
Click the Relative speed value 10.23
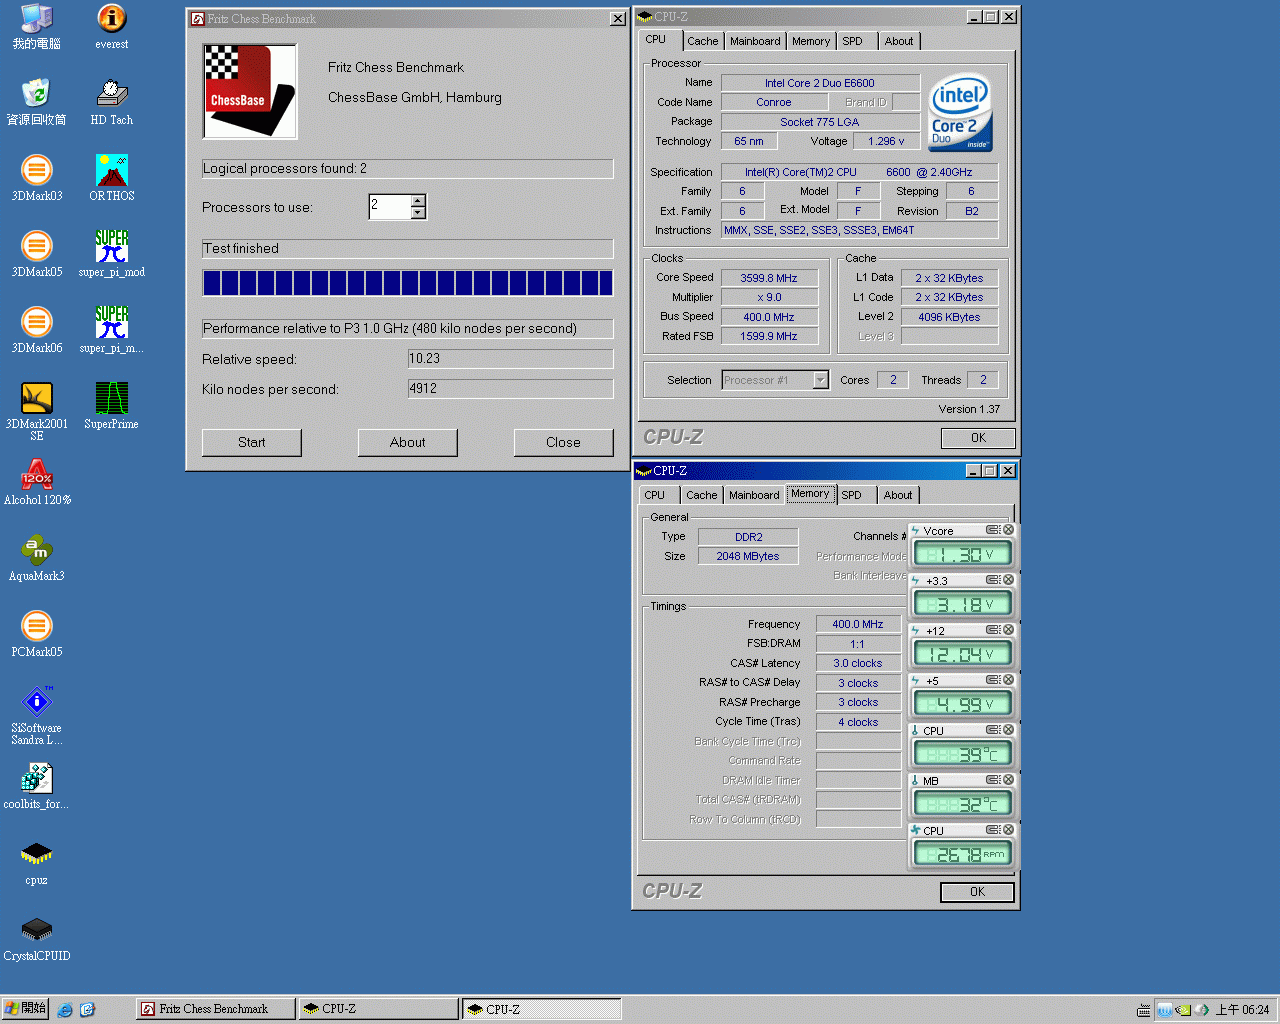click(510, 359)
